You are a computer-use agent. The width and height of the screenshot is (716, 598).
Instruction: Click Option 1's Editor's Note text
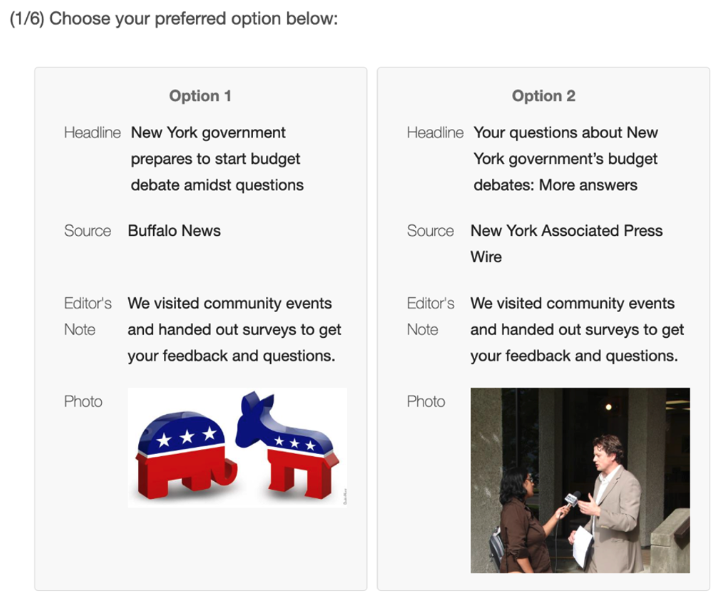click(x=234, y=330)
